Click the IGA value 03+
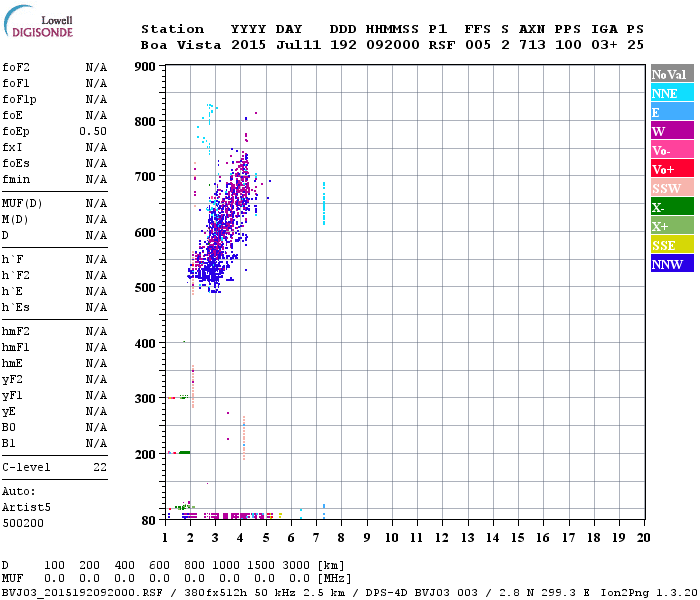Viewport: 700px width, 600px height. coord(604,45)
